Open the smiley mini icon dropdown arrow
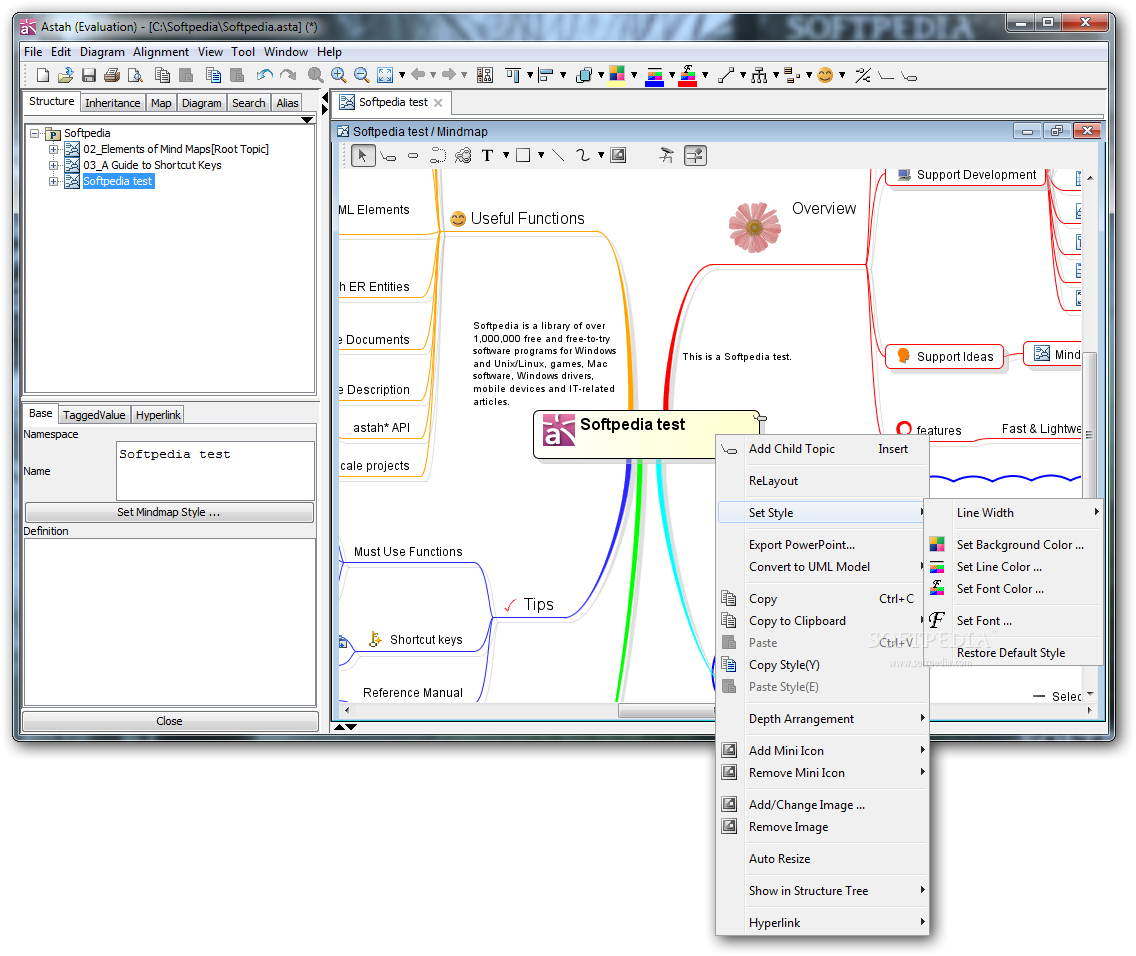Image resolution: width=1136 pixels, height=956 pixels. (x=842, y=75)
